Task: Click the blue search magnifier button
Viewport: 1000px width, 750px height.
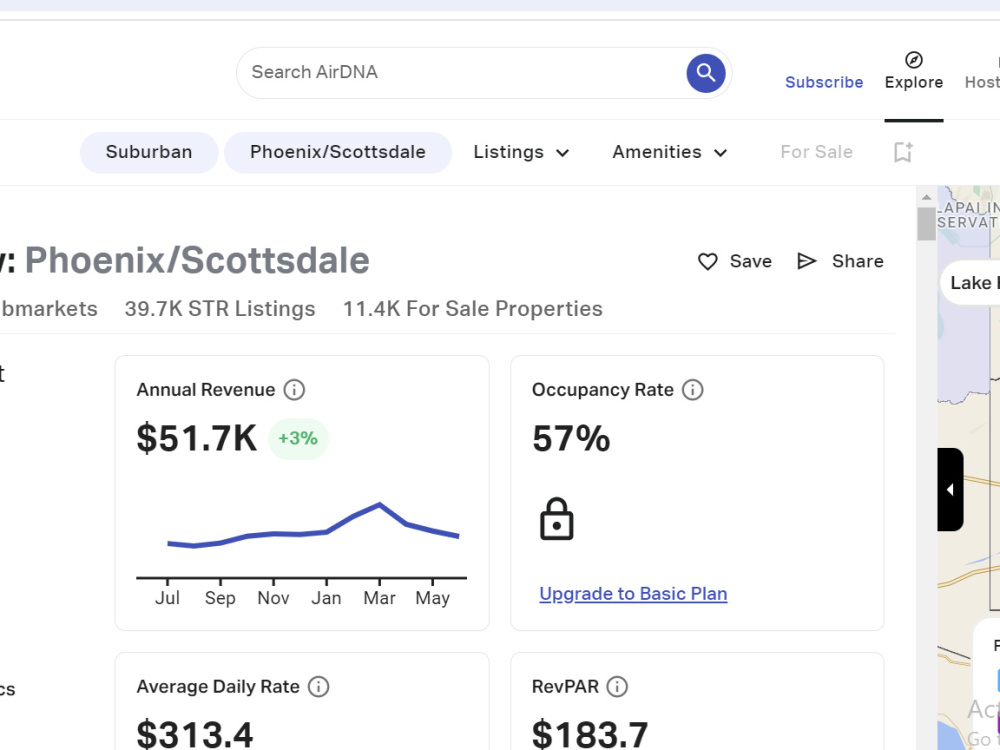Action: (705, 73)
